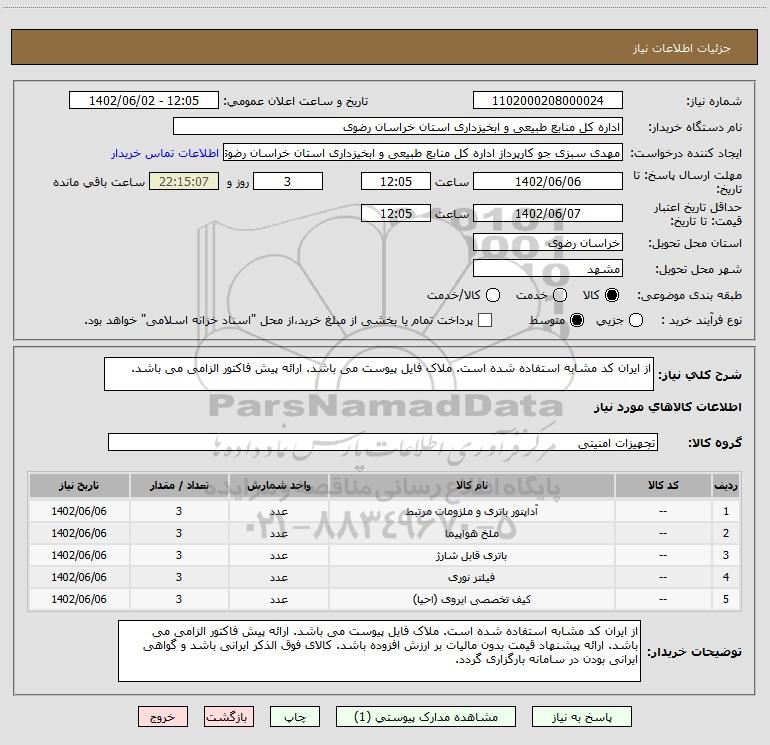Screen dimensions: 770x745
Task: Click the چاپ print button
Action: (x=295, y=717)
